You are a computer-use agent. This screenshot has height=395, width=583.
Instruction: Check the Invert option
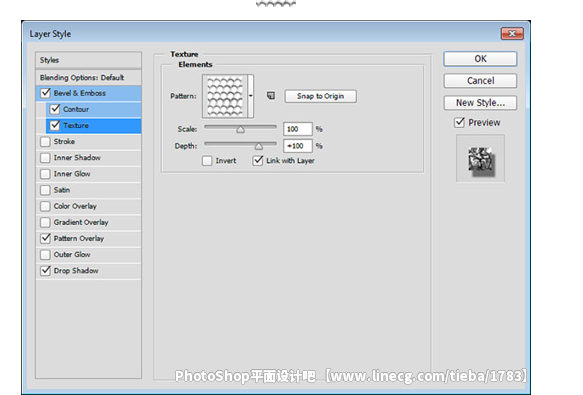click(207, 161)
